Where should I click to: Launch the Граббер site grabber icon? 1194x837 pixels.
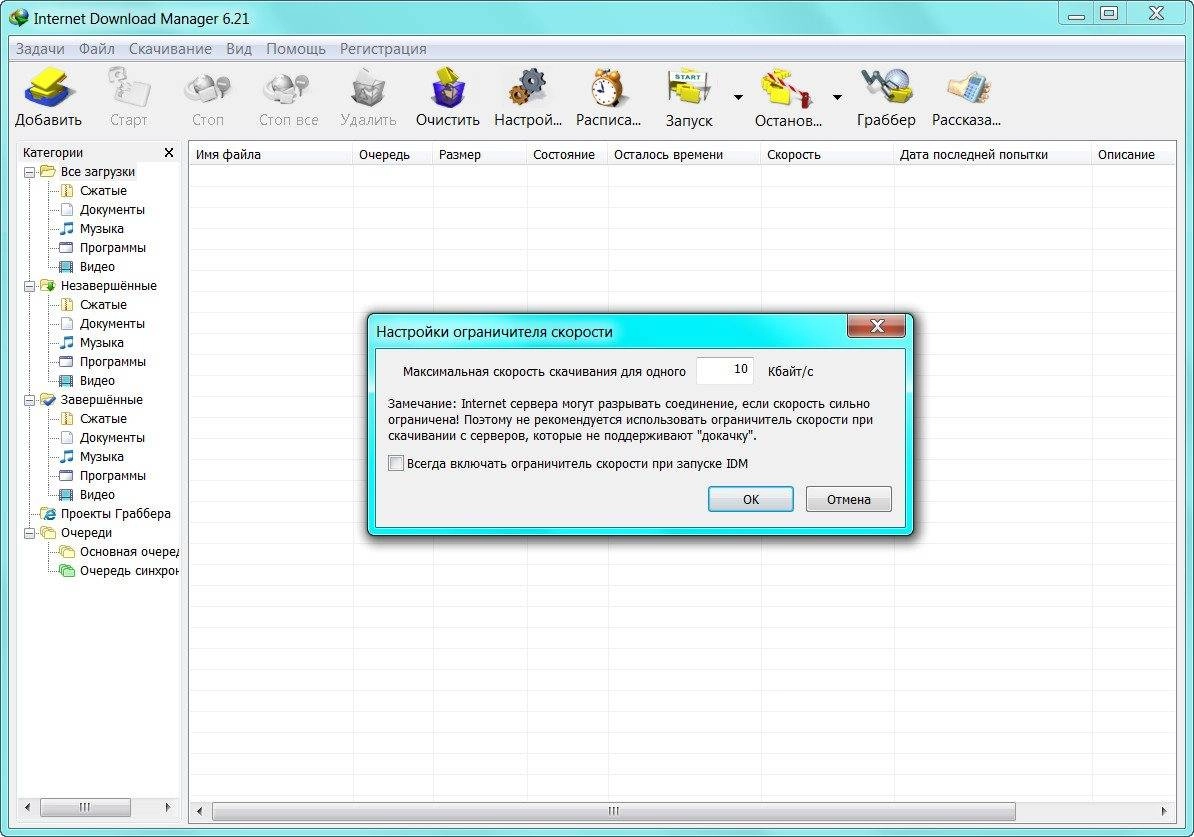886,87
